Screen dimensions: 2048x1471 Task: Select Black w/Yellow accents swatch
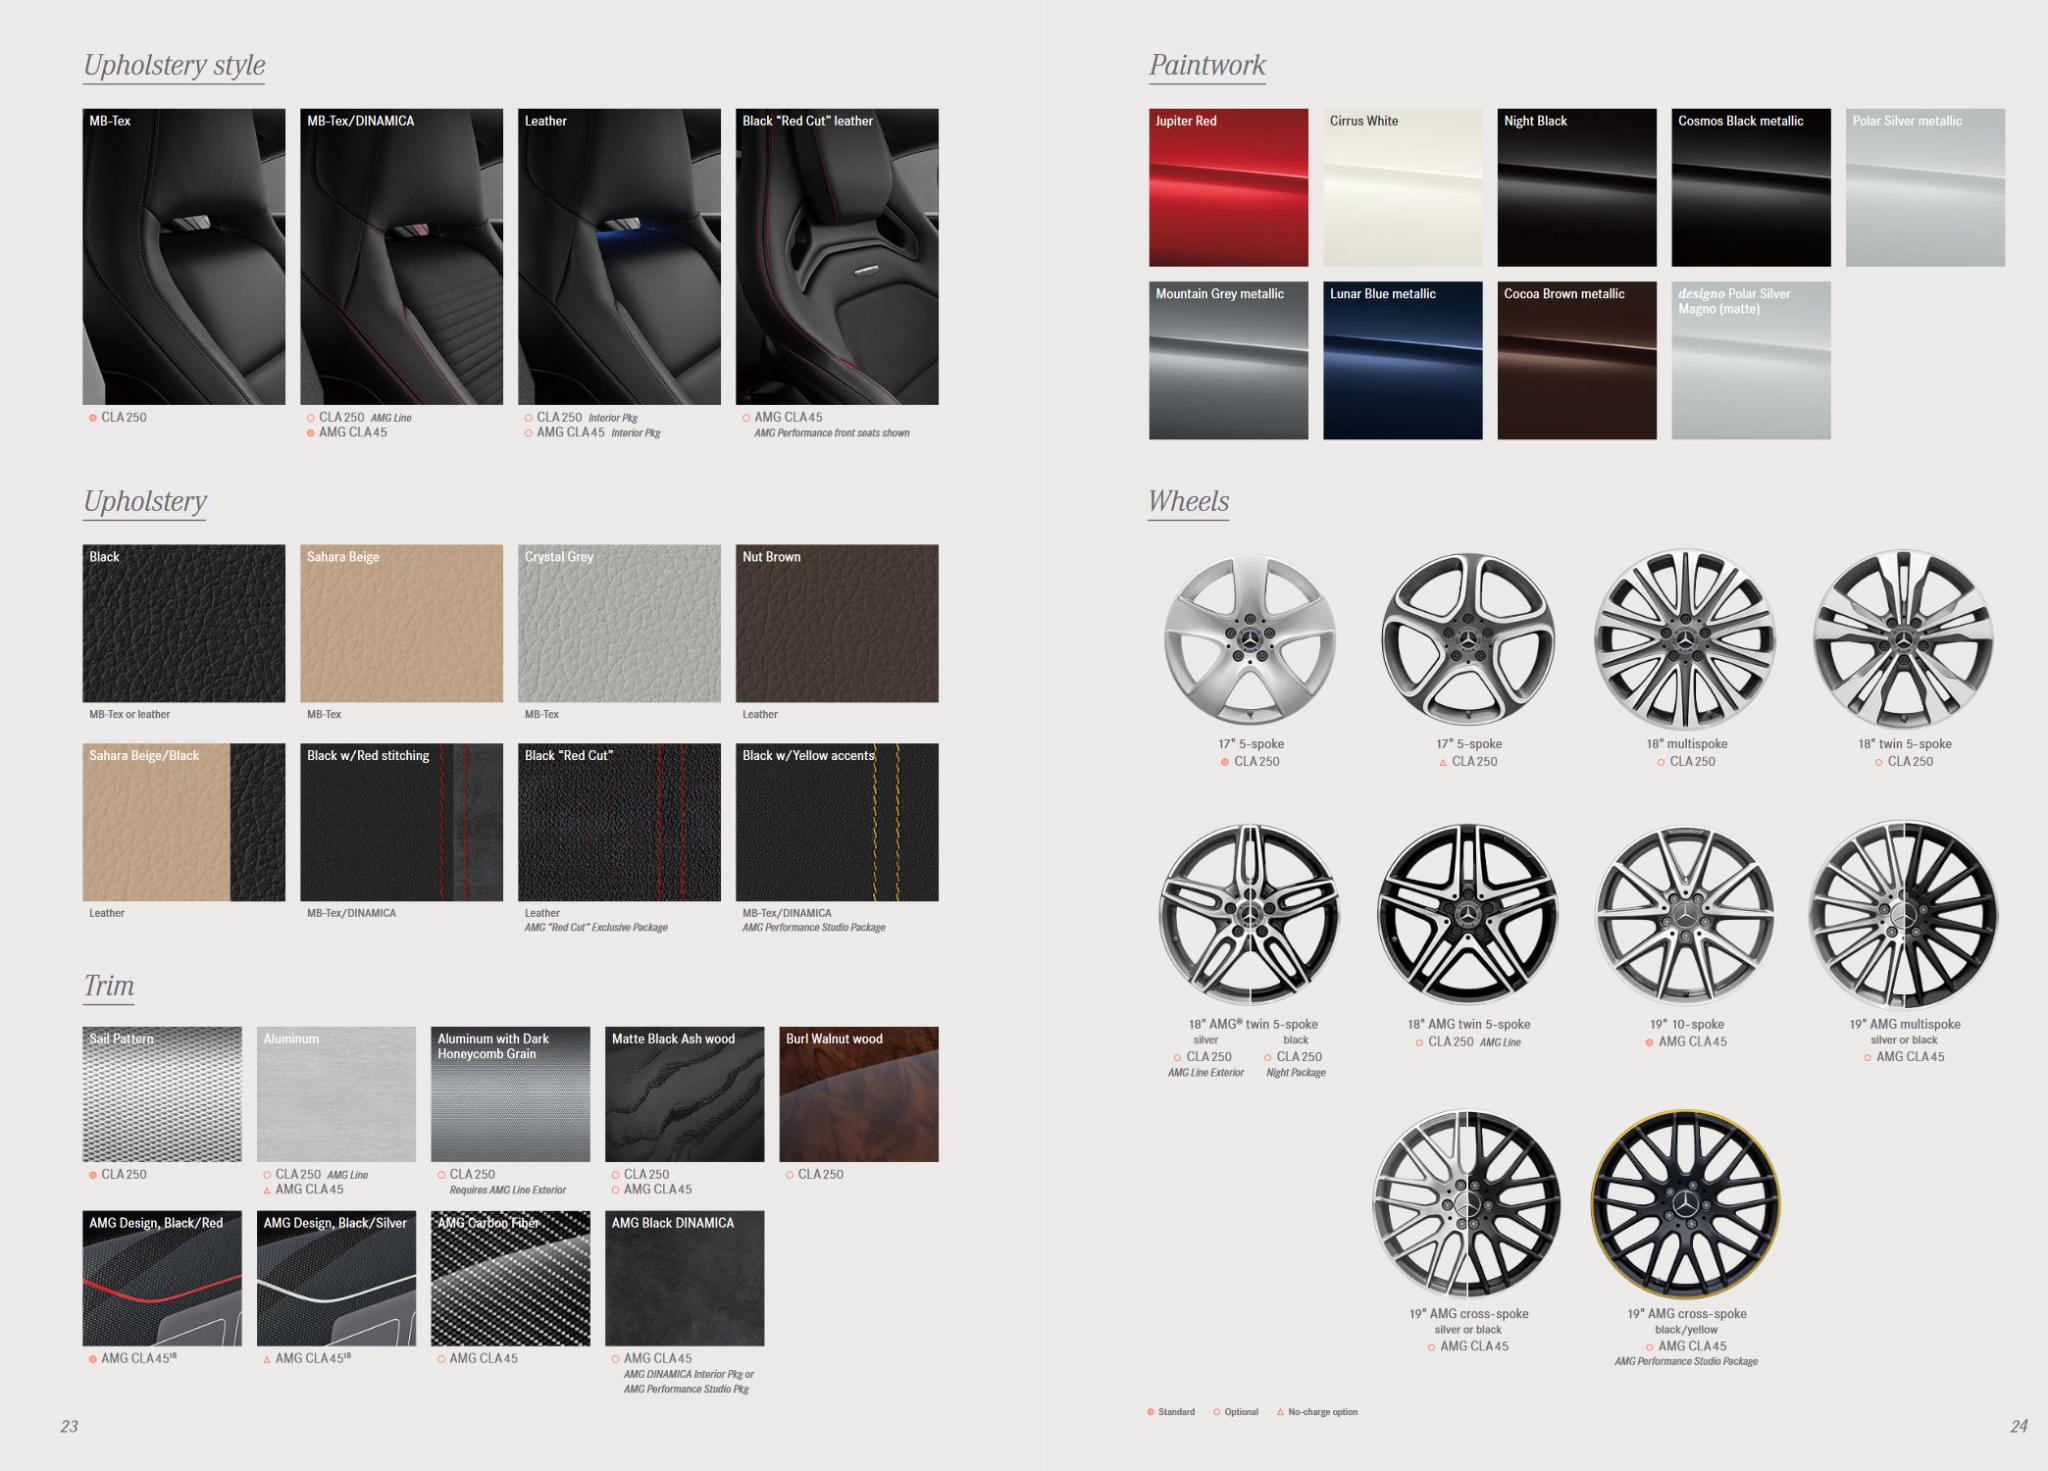837,822
